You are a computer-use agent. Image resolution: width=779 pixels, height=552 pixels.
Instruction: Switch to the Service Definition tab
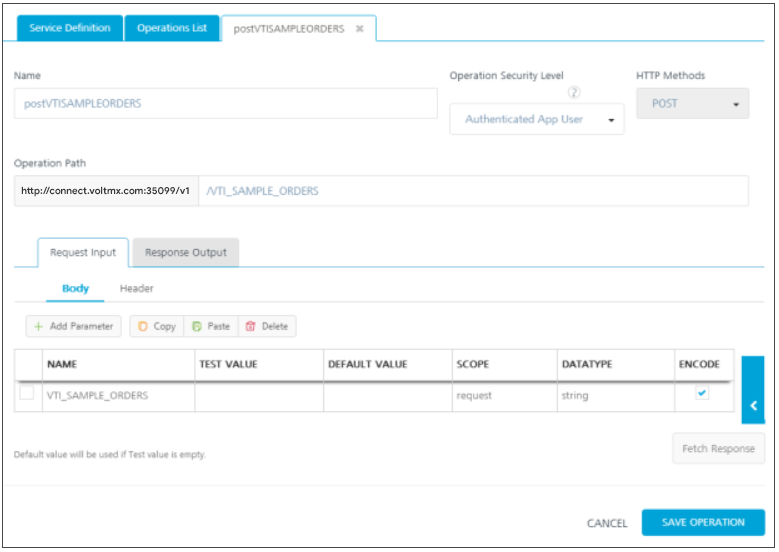[70, 28]
